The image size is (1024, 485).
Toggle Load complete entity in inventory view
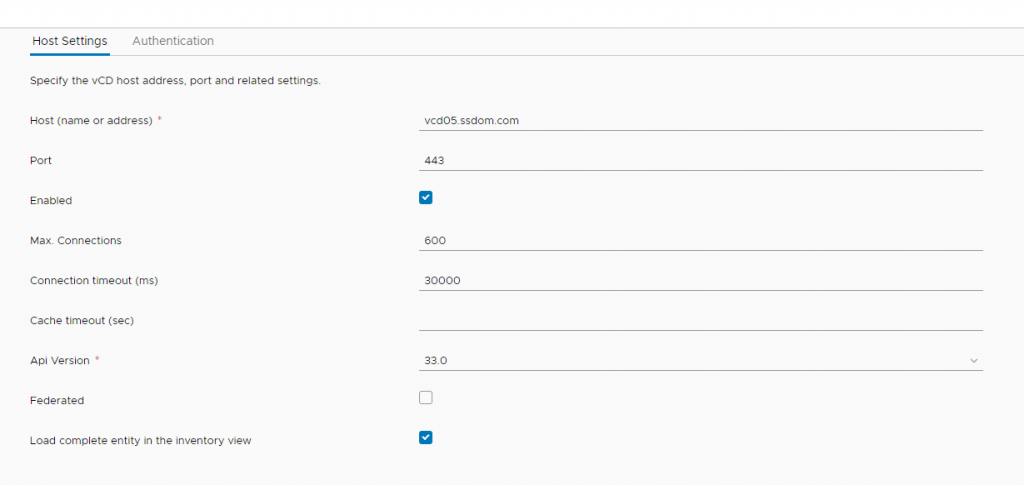426,437
